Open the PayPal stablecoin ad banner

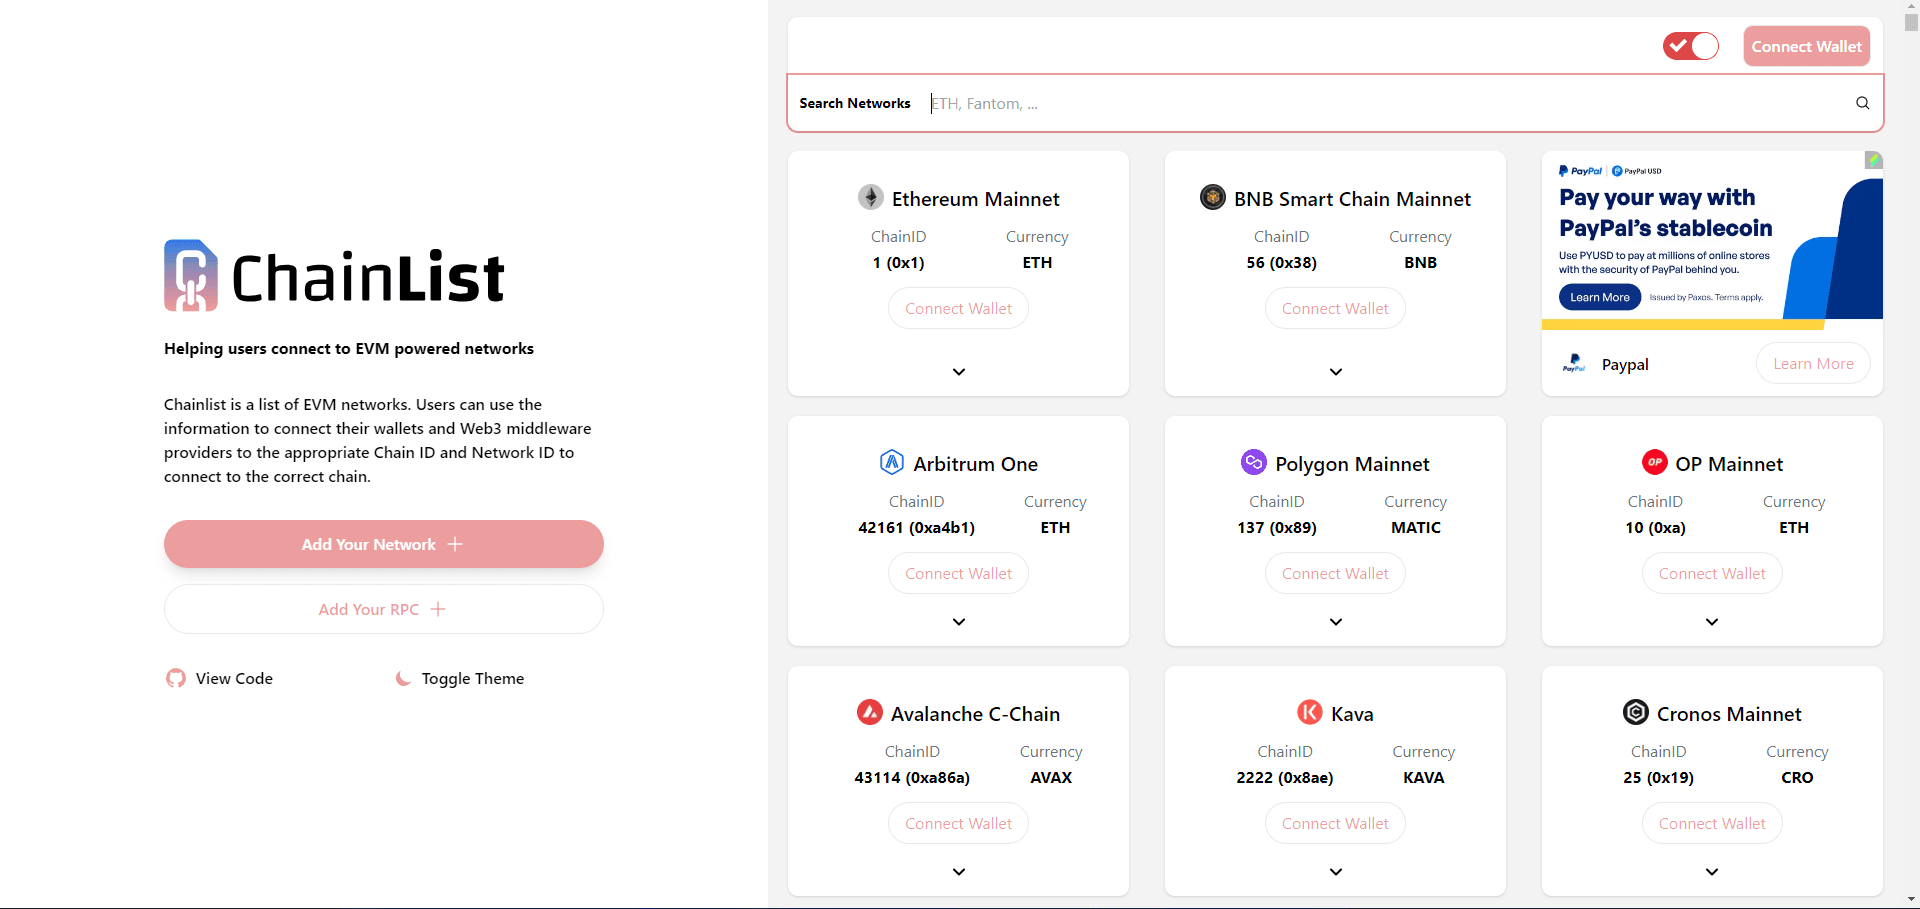1712,240
